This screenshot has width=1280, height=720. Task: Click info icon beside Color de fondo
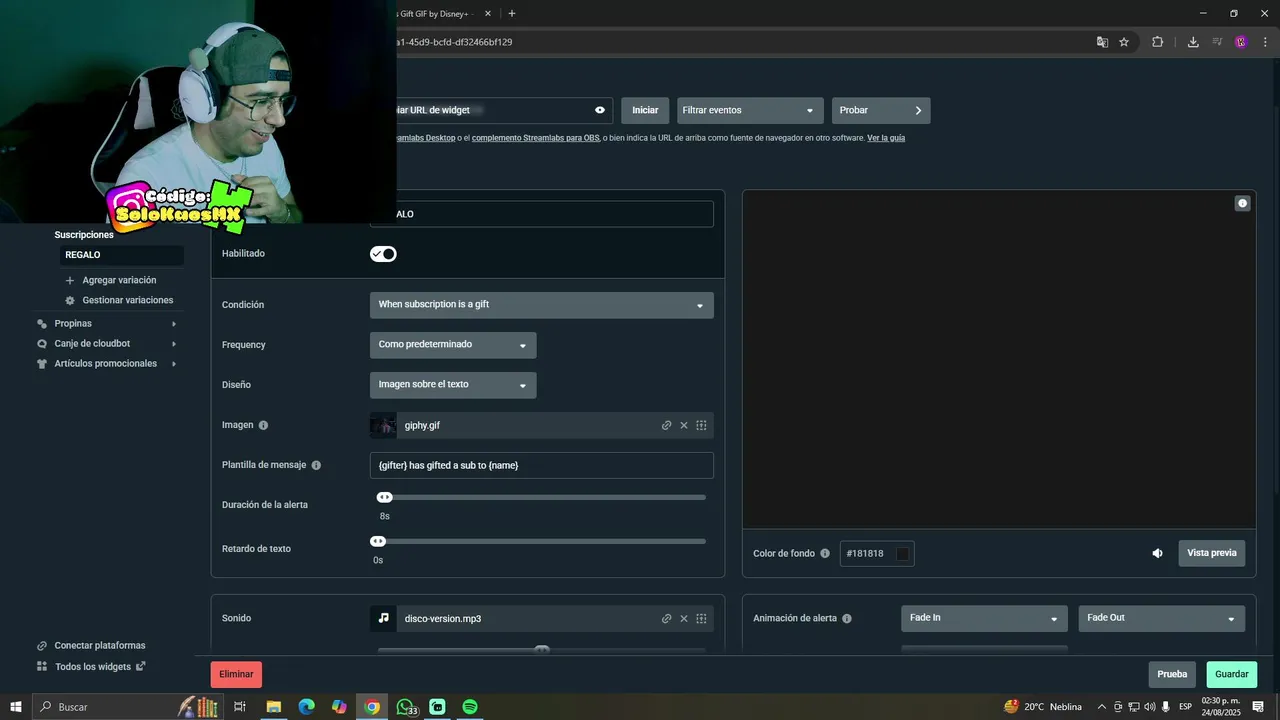(825, 553)
